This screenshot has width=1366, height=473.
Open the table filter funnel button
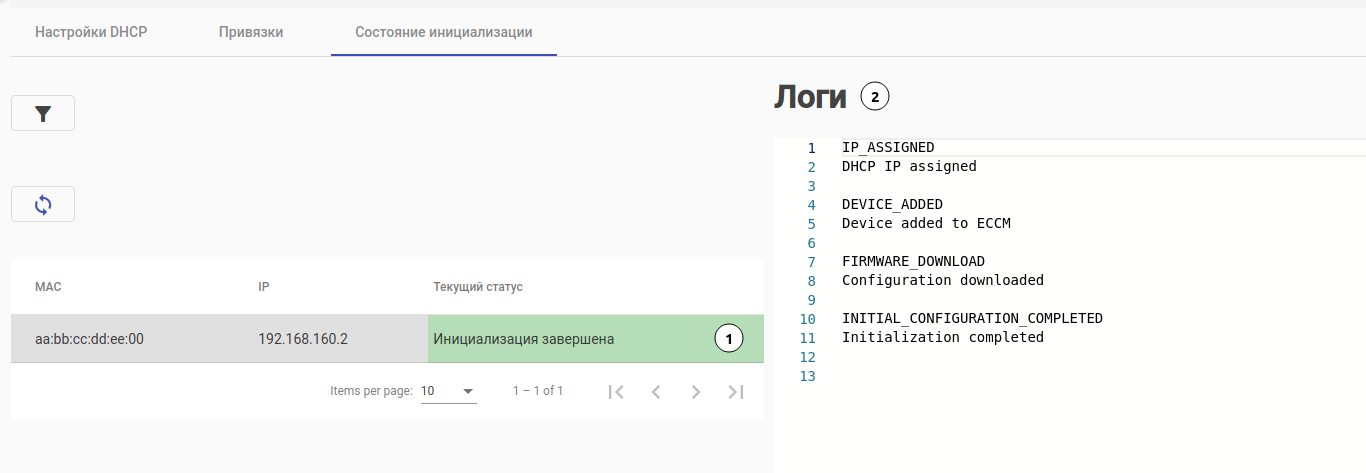pyautogui.click(x=43, y=114)
